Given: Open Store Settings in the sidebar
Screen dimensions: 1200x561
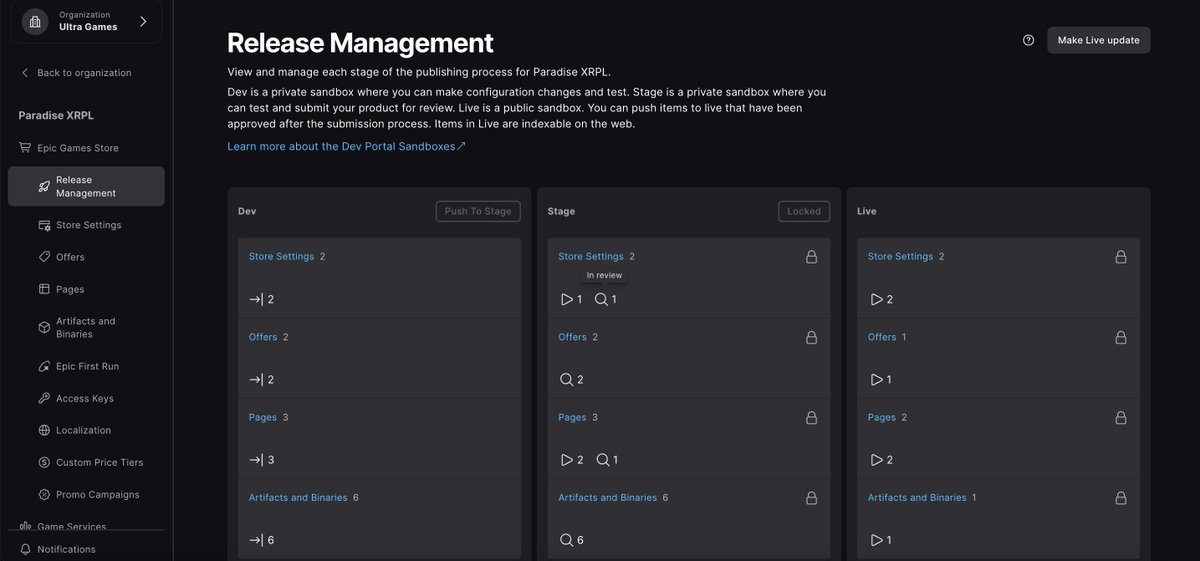Looking at the screenshot, I should click(89, 225).
